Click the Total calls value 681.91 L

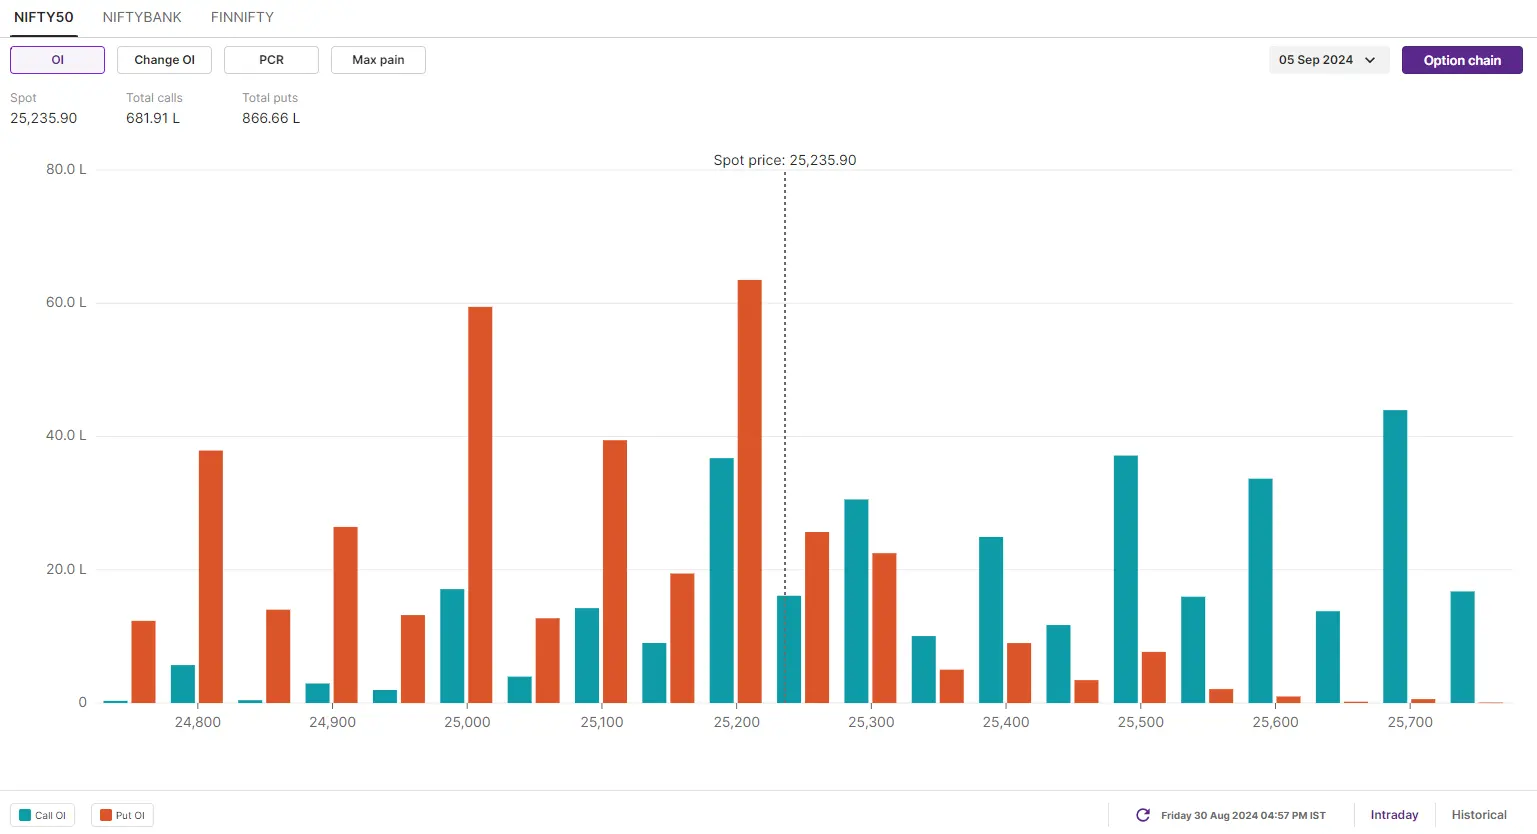coord(153,118)
